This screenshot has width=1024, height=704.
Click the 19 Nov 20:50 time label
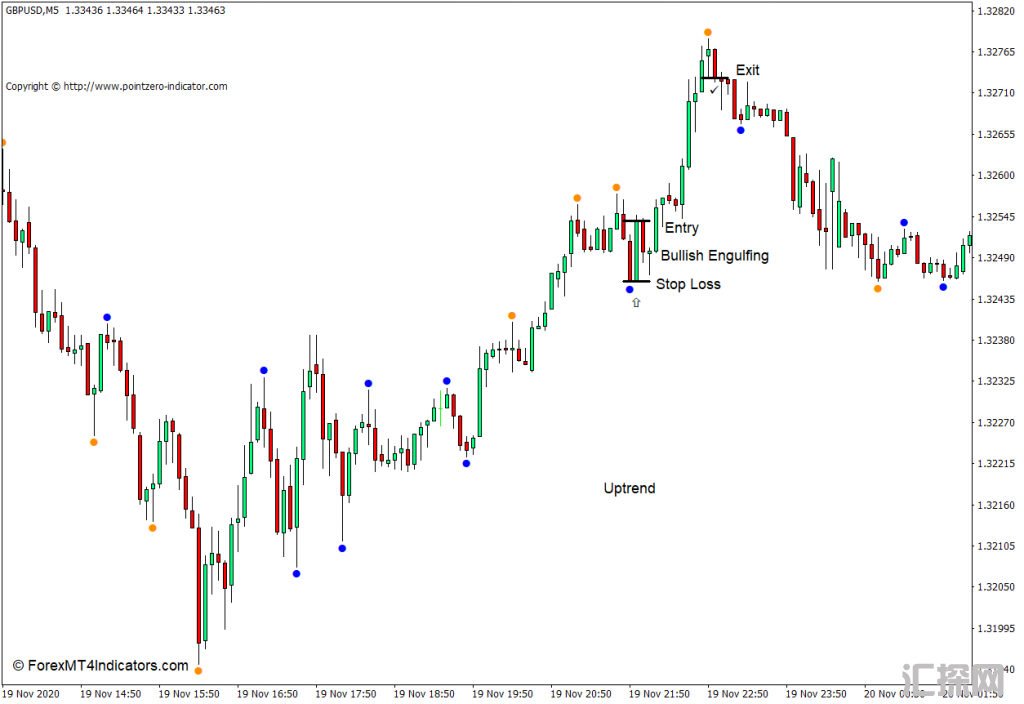(581, 694)
